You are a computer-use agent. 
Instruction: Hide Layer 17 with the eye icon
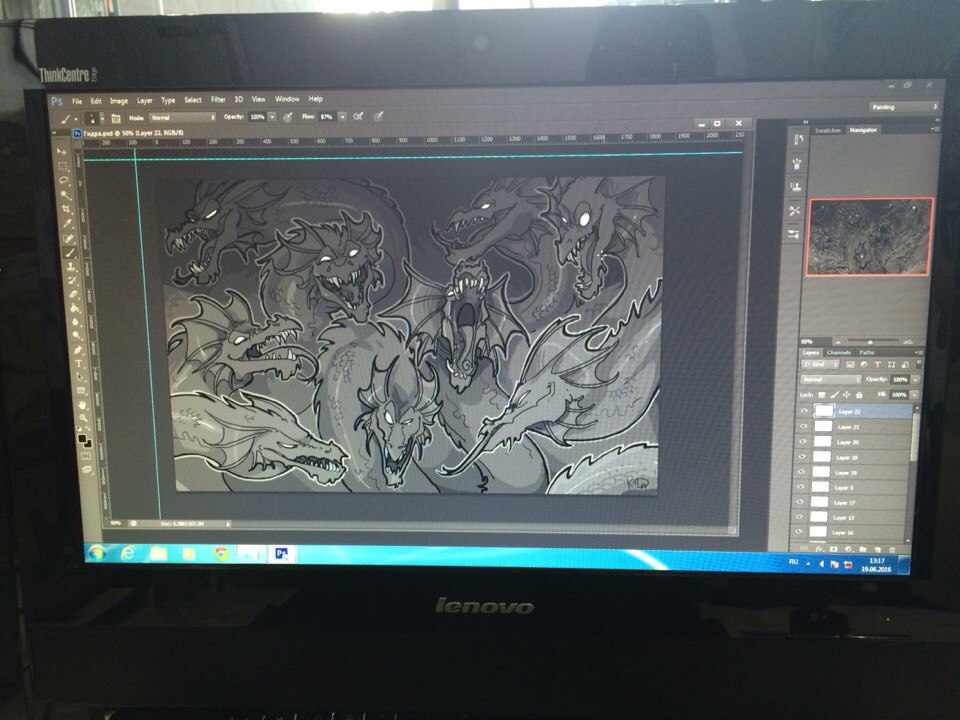(801, 502)
